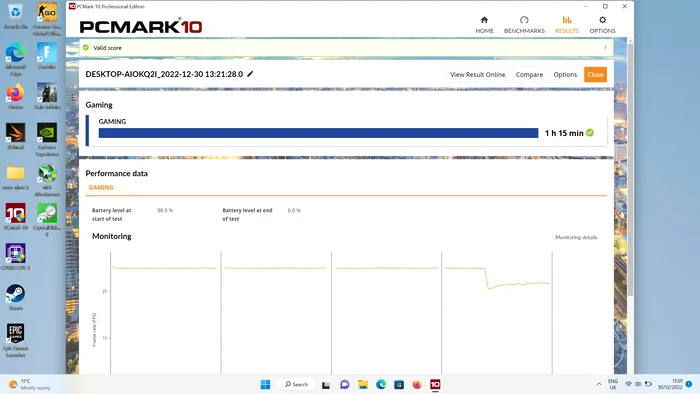Screen dimensions: 700x394
Task: Click View Result Online button
Action: (477, 75)
